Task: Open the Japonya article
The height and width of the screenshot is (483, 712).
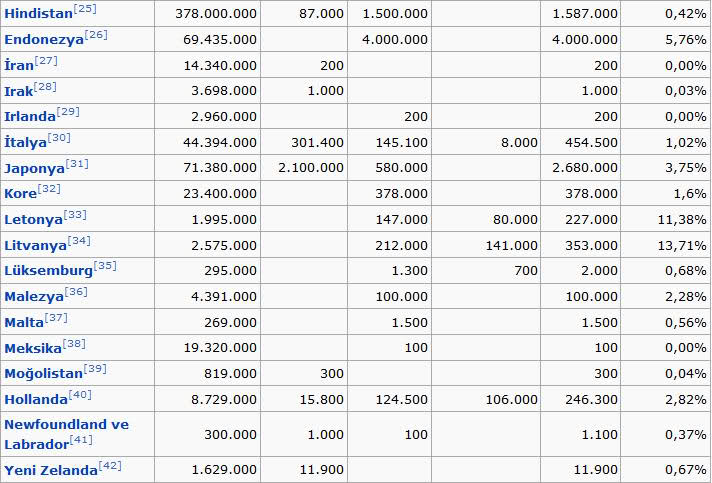Action: tap(33, 169)
